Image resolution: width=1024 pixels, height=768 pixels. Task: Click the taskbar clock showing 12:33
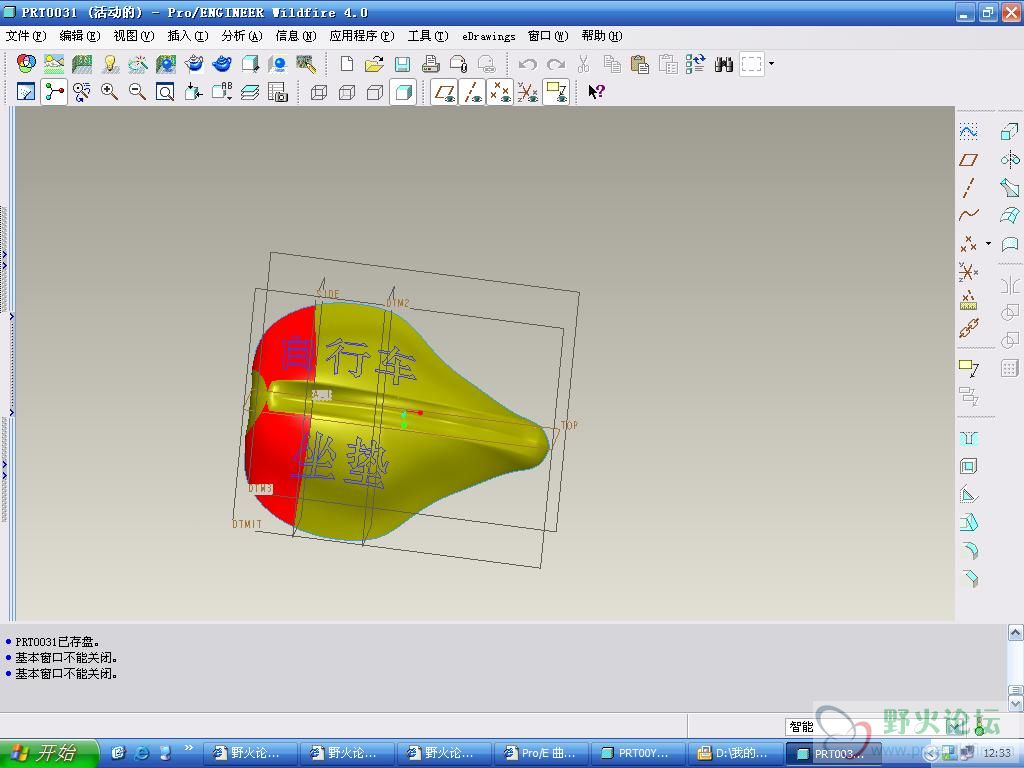pyautogui.click(x=997, y=753)
